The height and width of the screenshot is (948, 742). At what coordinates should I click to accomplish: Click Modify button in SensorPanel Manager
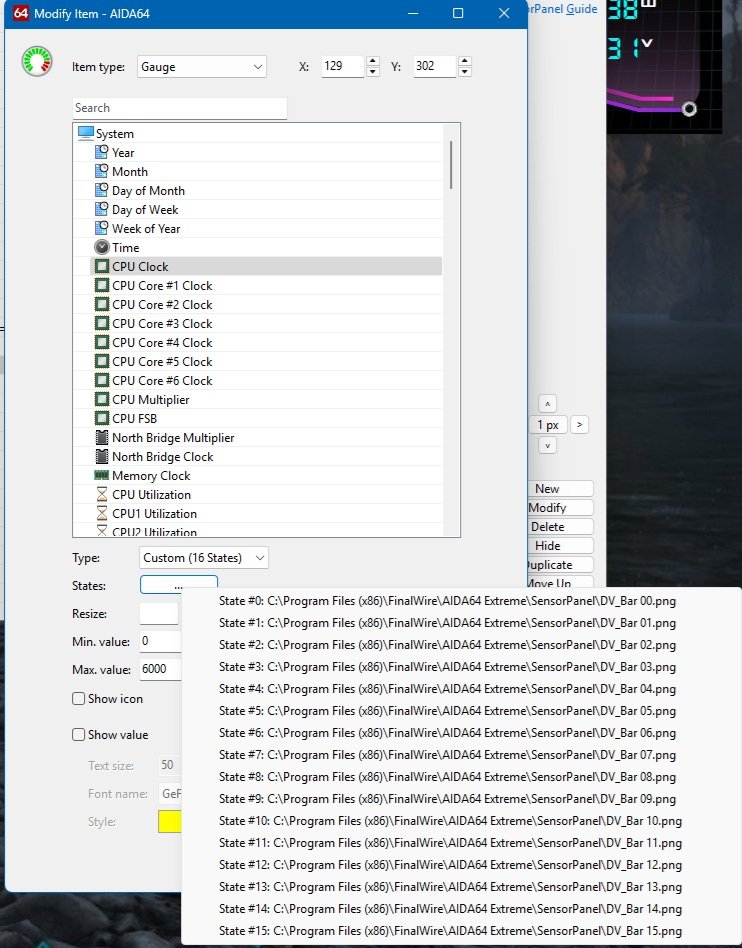(x=561, y=507)
